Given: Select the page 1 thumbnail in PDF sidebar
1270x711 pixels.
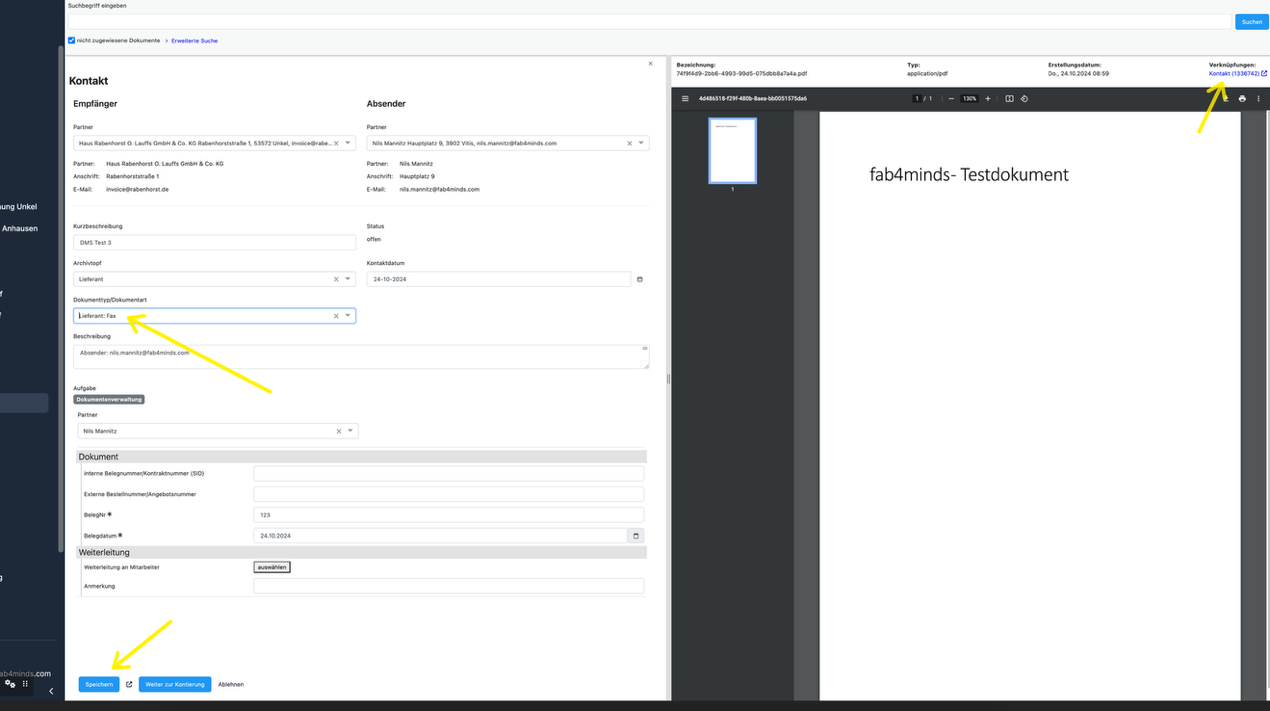Looking at the screenshot, I should [732, 151].
